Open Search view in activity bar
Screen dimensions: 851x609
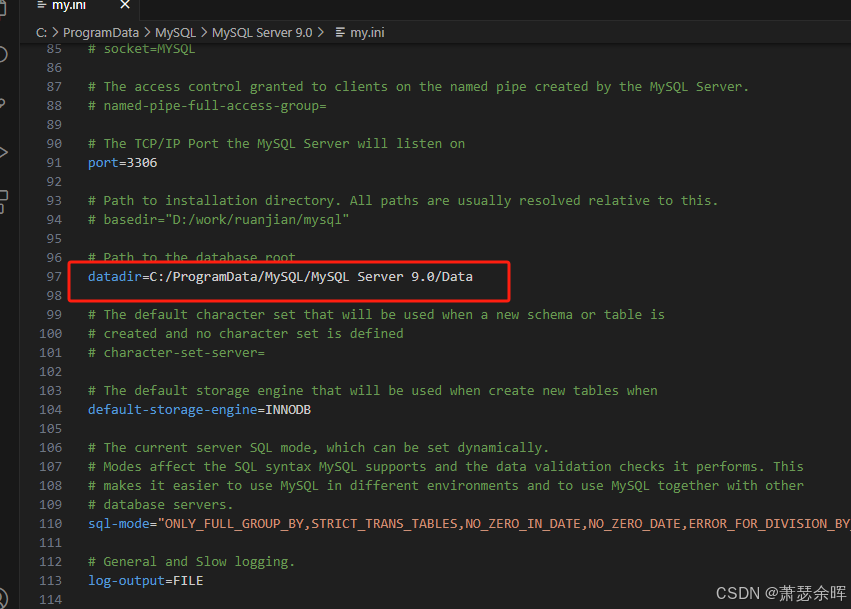tap(5, 54)
